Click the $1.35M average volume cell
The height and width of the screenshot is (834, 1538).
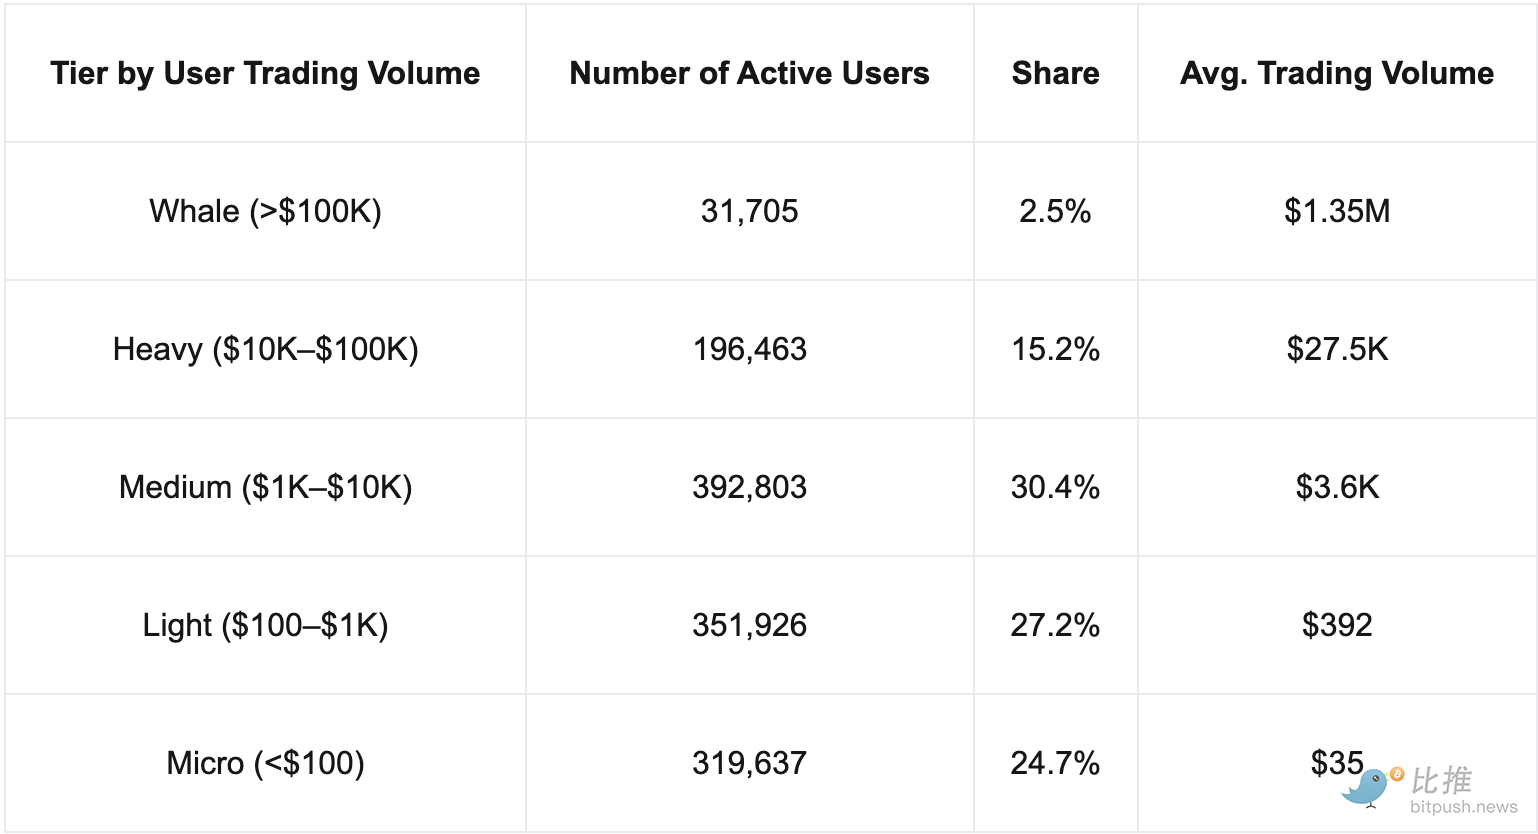[x=1337, y=211]
